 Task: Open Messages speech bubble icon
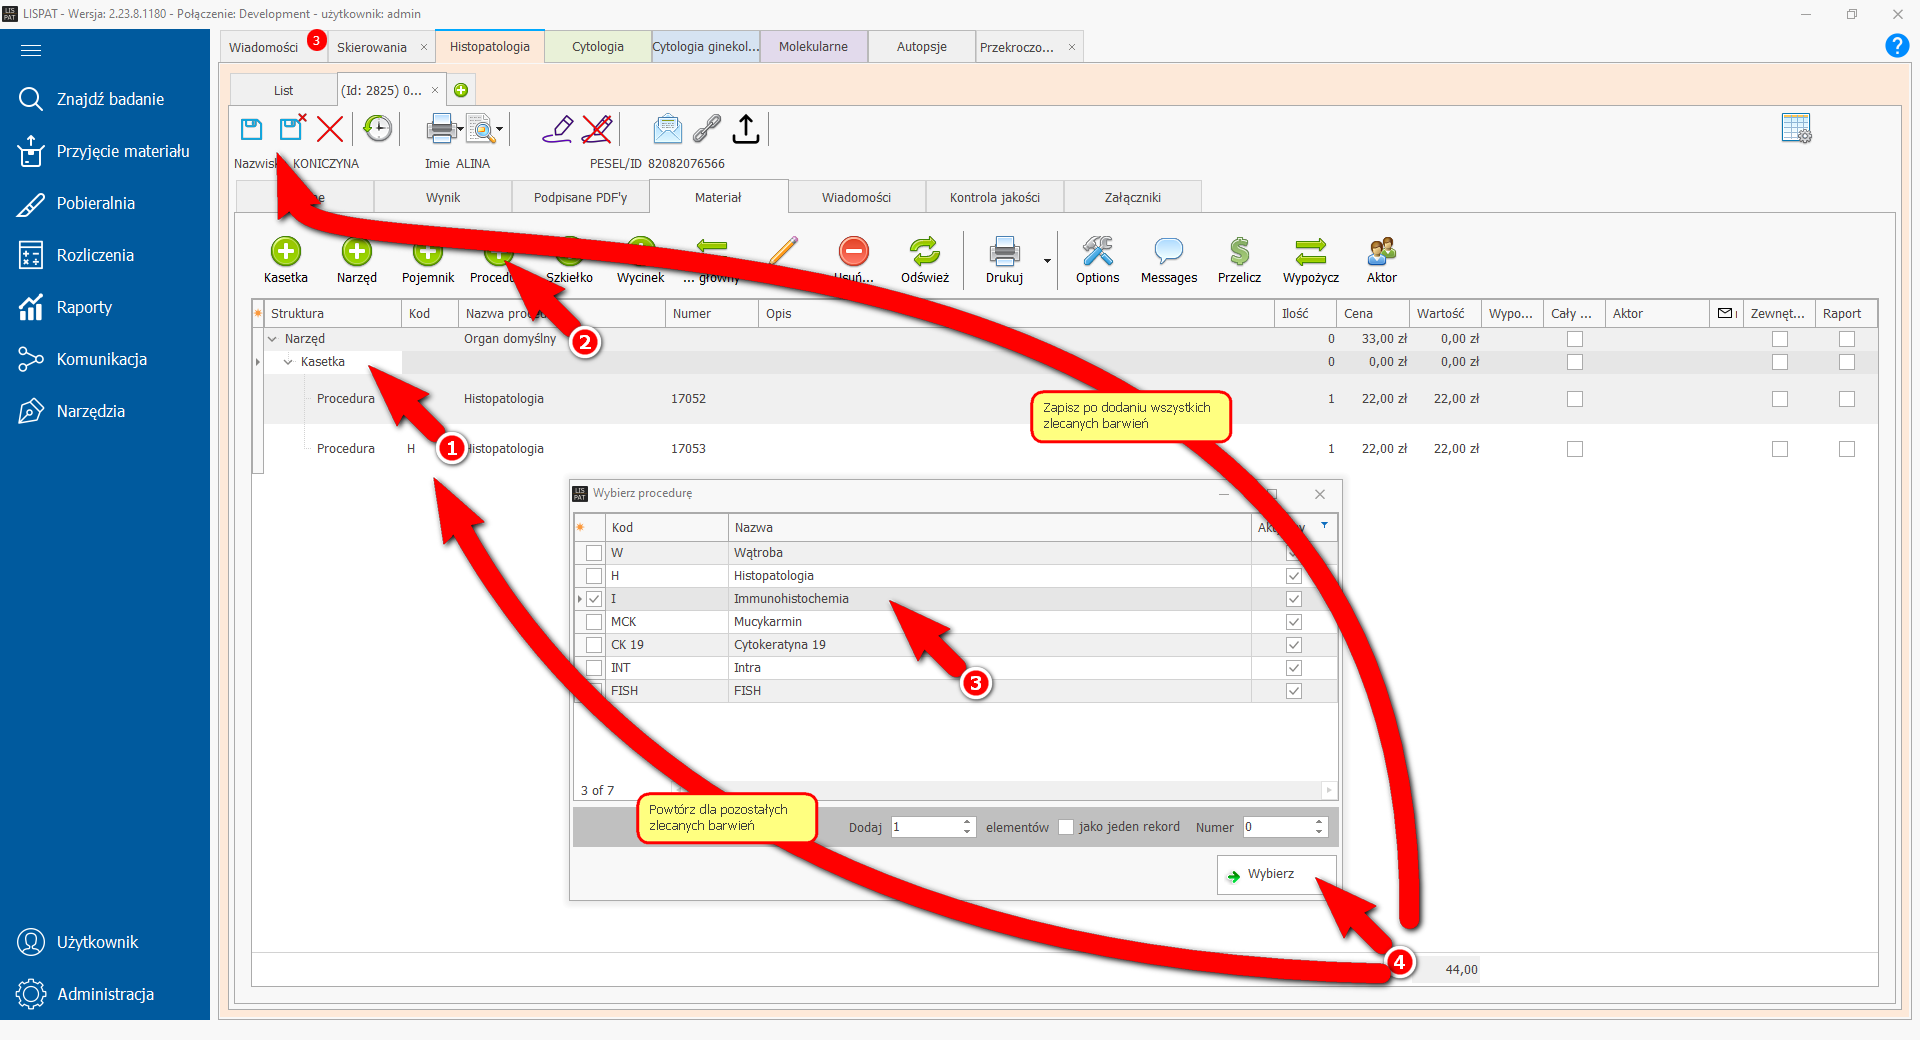pyautogui.click(x=1168, y=252)
